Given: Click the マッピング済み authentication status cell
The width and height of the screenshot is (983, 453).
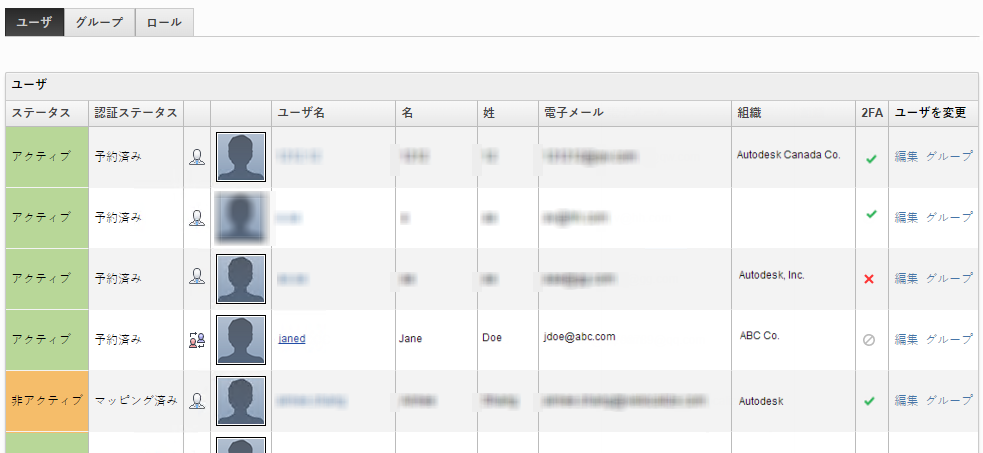Looking at the screenshot, I should coord(136,400).
